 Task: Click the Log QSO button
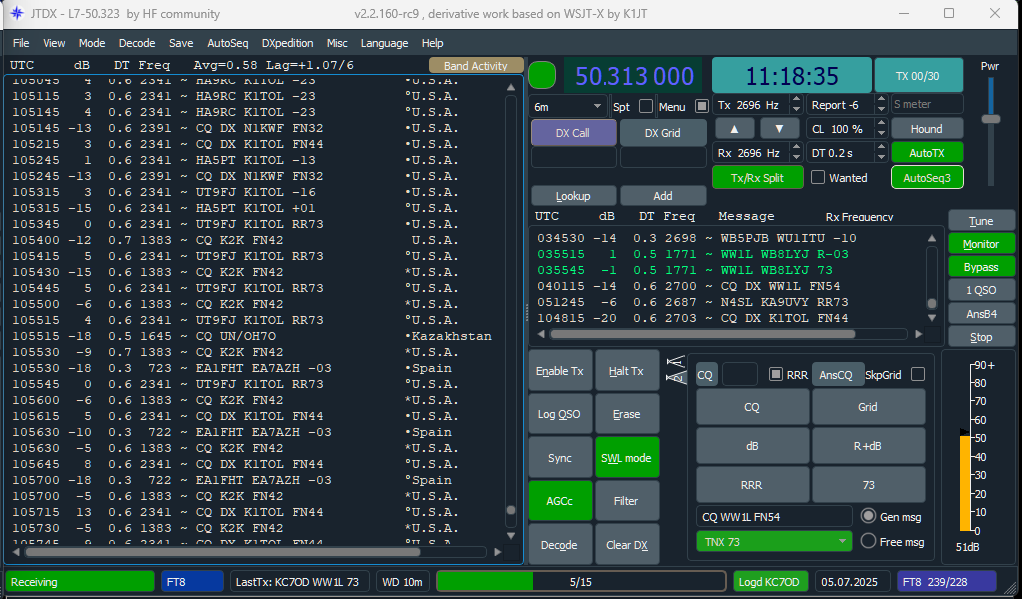(x=560, y=414)
